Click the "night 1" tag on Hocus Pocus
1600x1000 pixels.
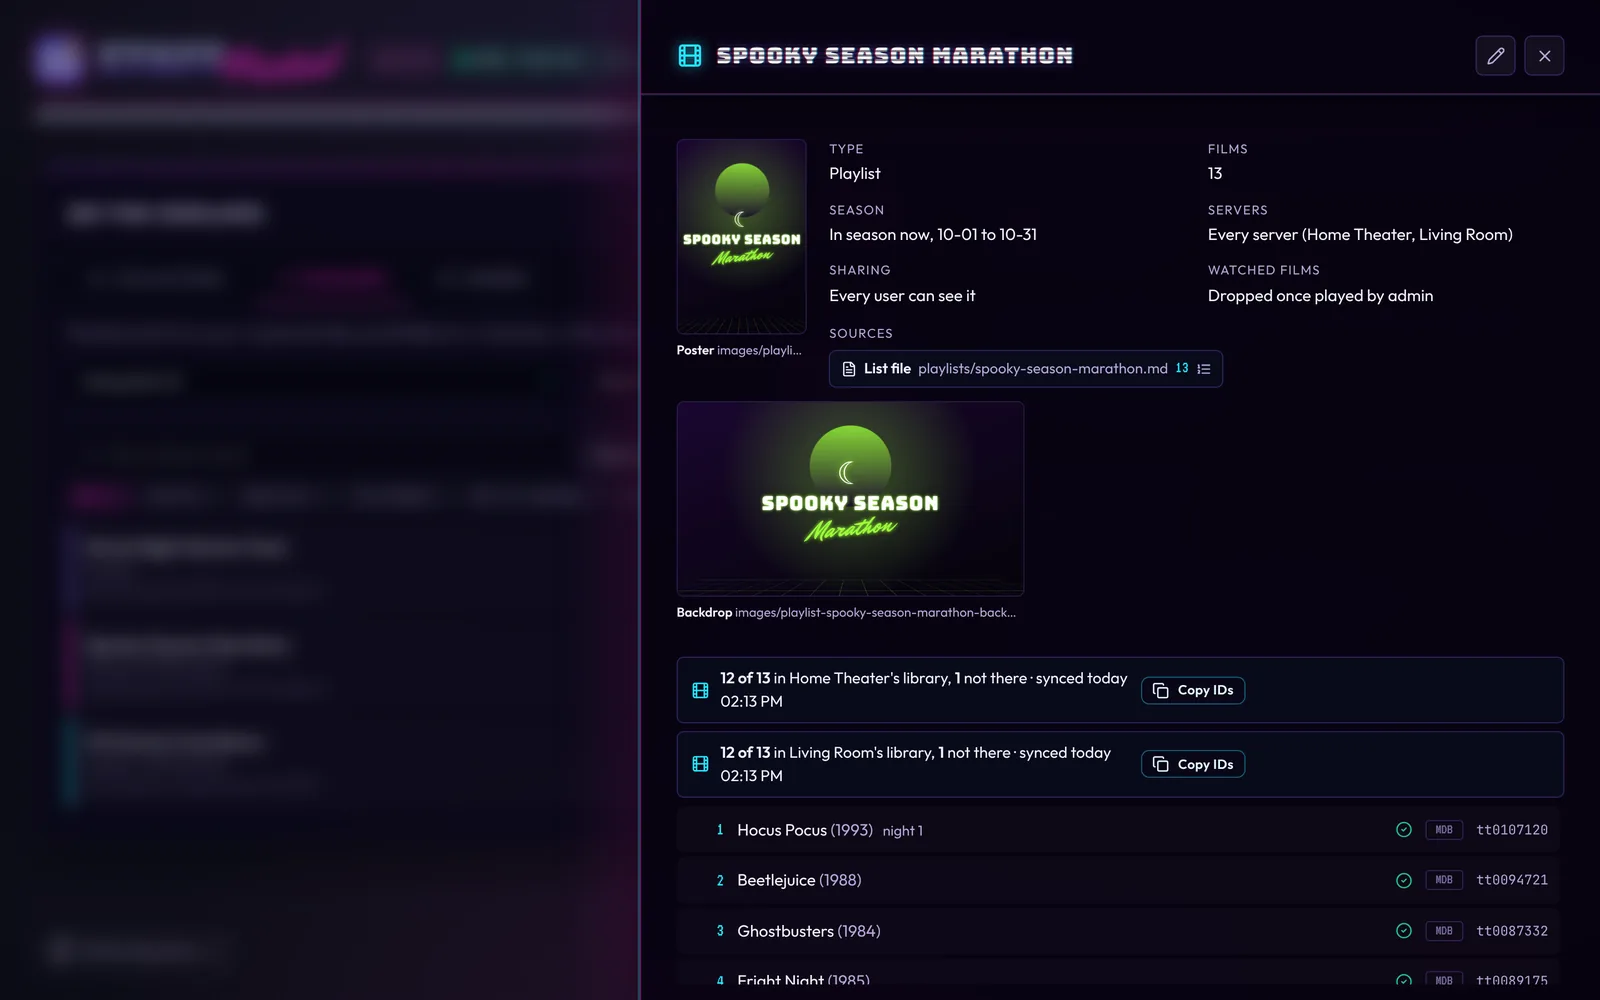click(x=903, y=831)
